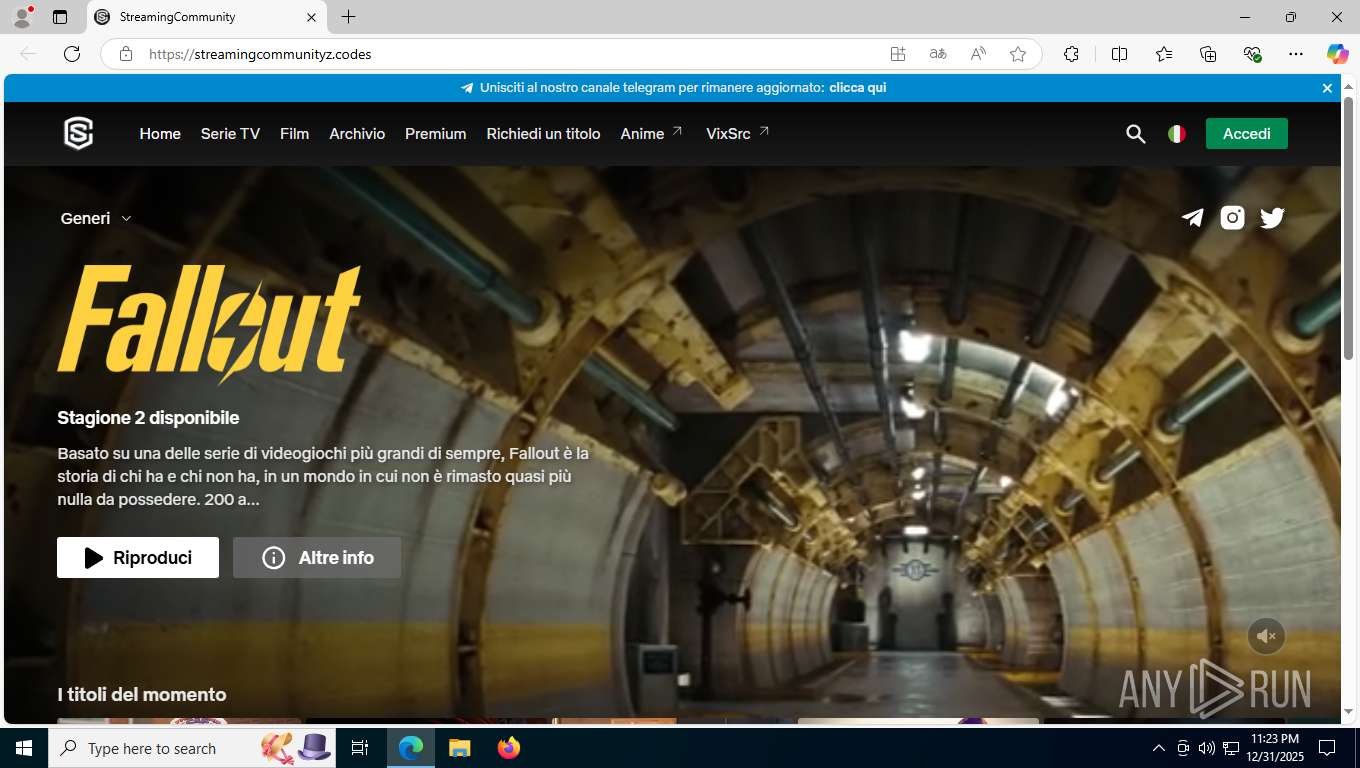The width and height of the screenshot is (1360, 768).
Task: Select the StreamingCommunity browser tab
Action: tap(205, 17)
